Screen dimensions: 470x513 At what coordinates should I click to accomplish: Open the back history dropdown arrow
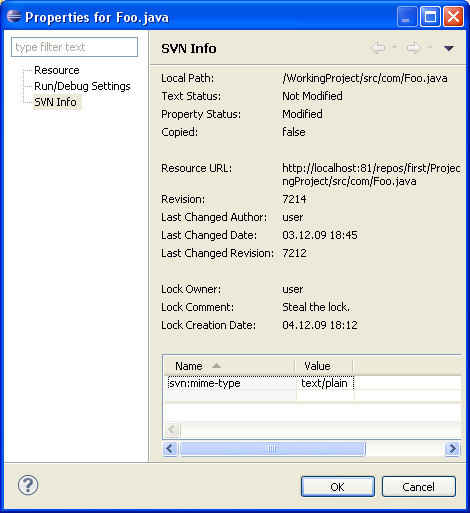pos(394,48)
